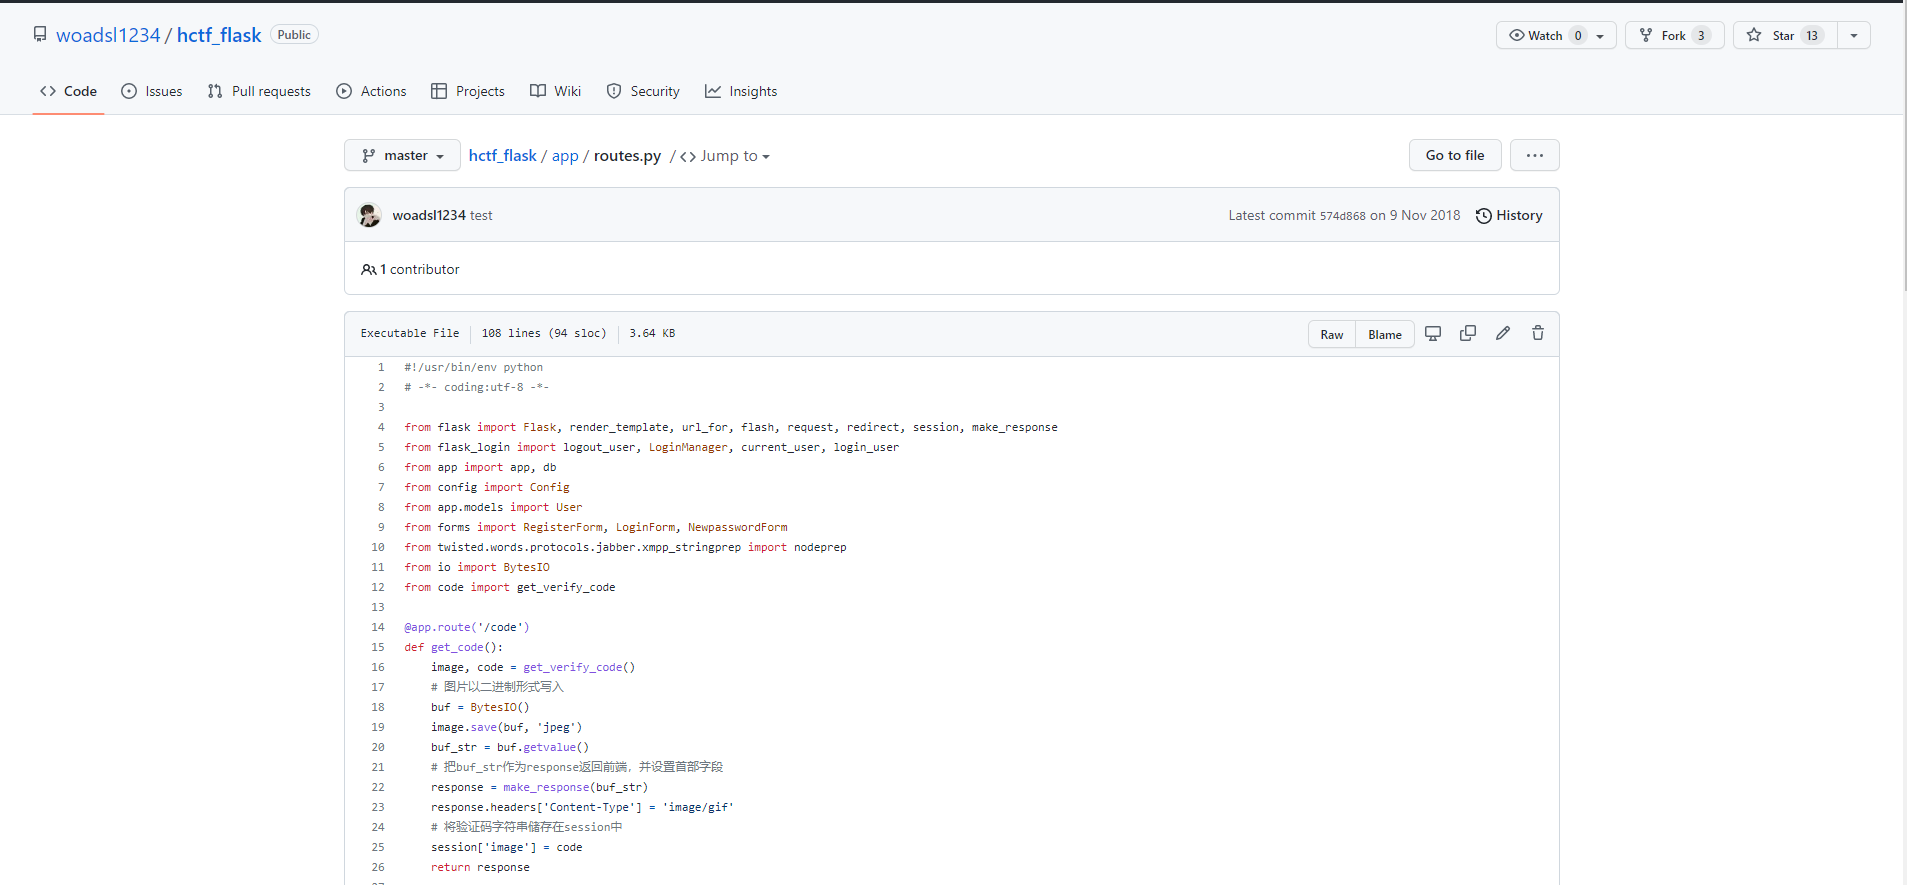Open the Blame view
This screenshot has width=1907, height=885.
point(1385,334)
